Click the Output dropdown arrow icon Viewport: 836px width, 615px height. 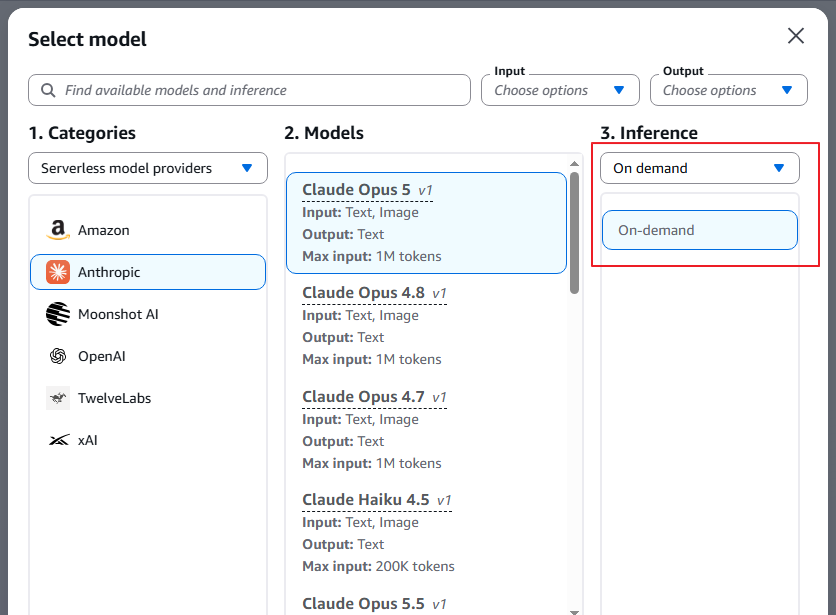(x=787, y=90)
